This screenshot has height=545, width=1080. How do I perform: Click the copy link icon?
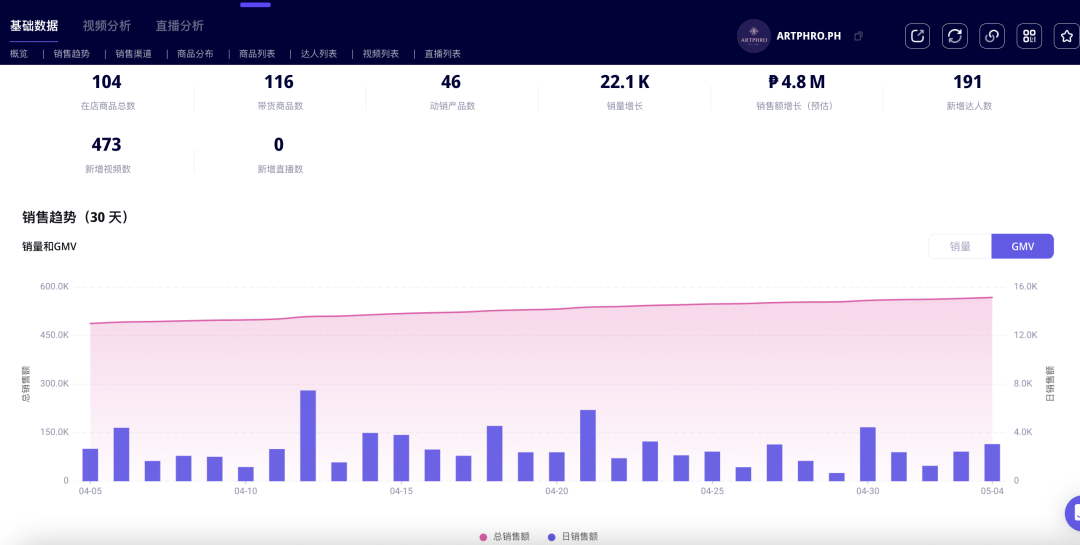(x=992, y=36)
